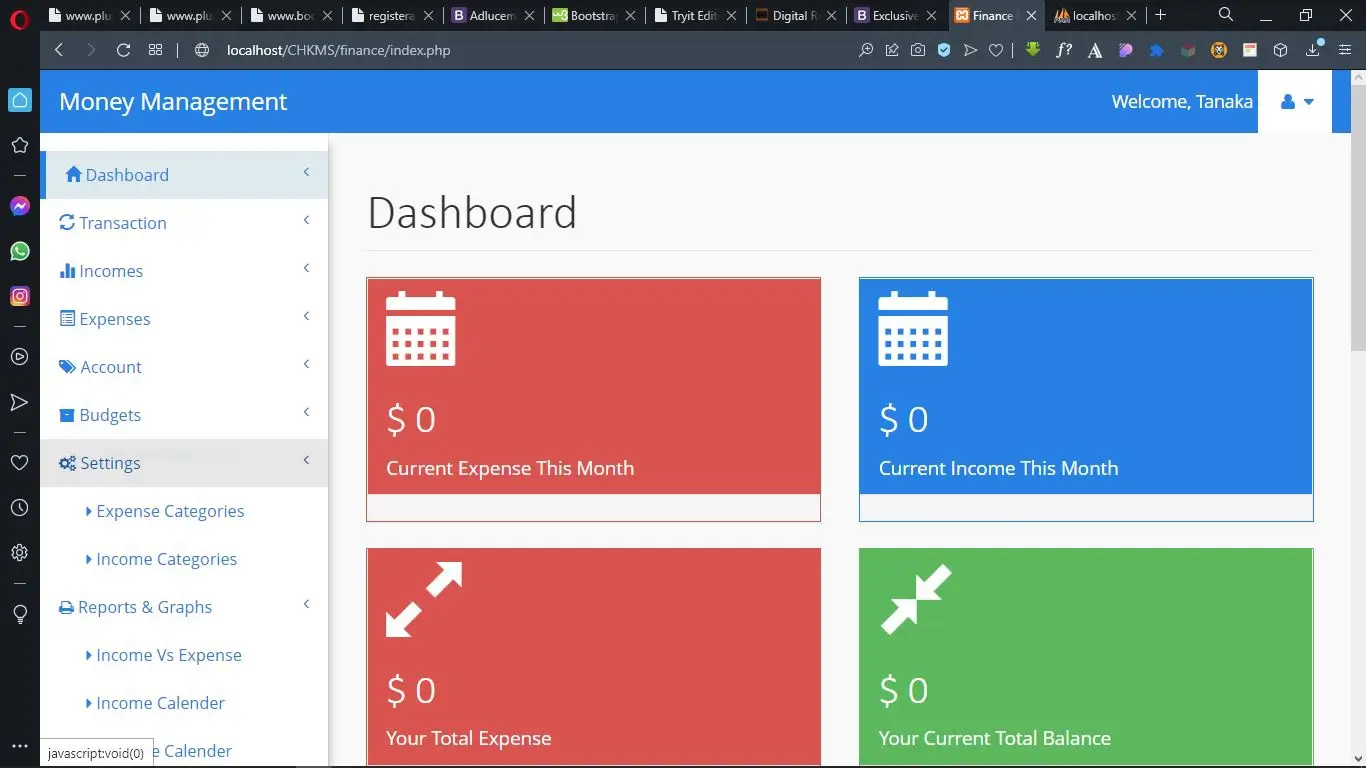Image resolution: width=1366 pixels, height=768 pixels.
Task: Open WhatsApp from the Opera sidebar
Action: pos(19,251)
